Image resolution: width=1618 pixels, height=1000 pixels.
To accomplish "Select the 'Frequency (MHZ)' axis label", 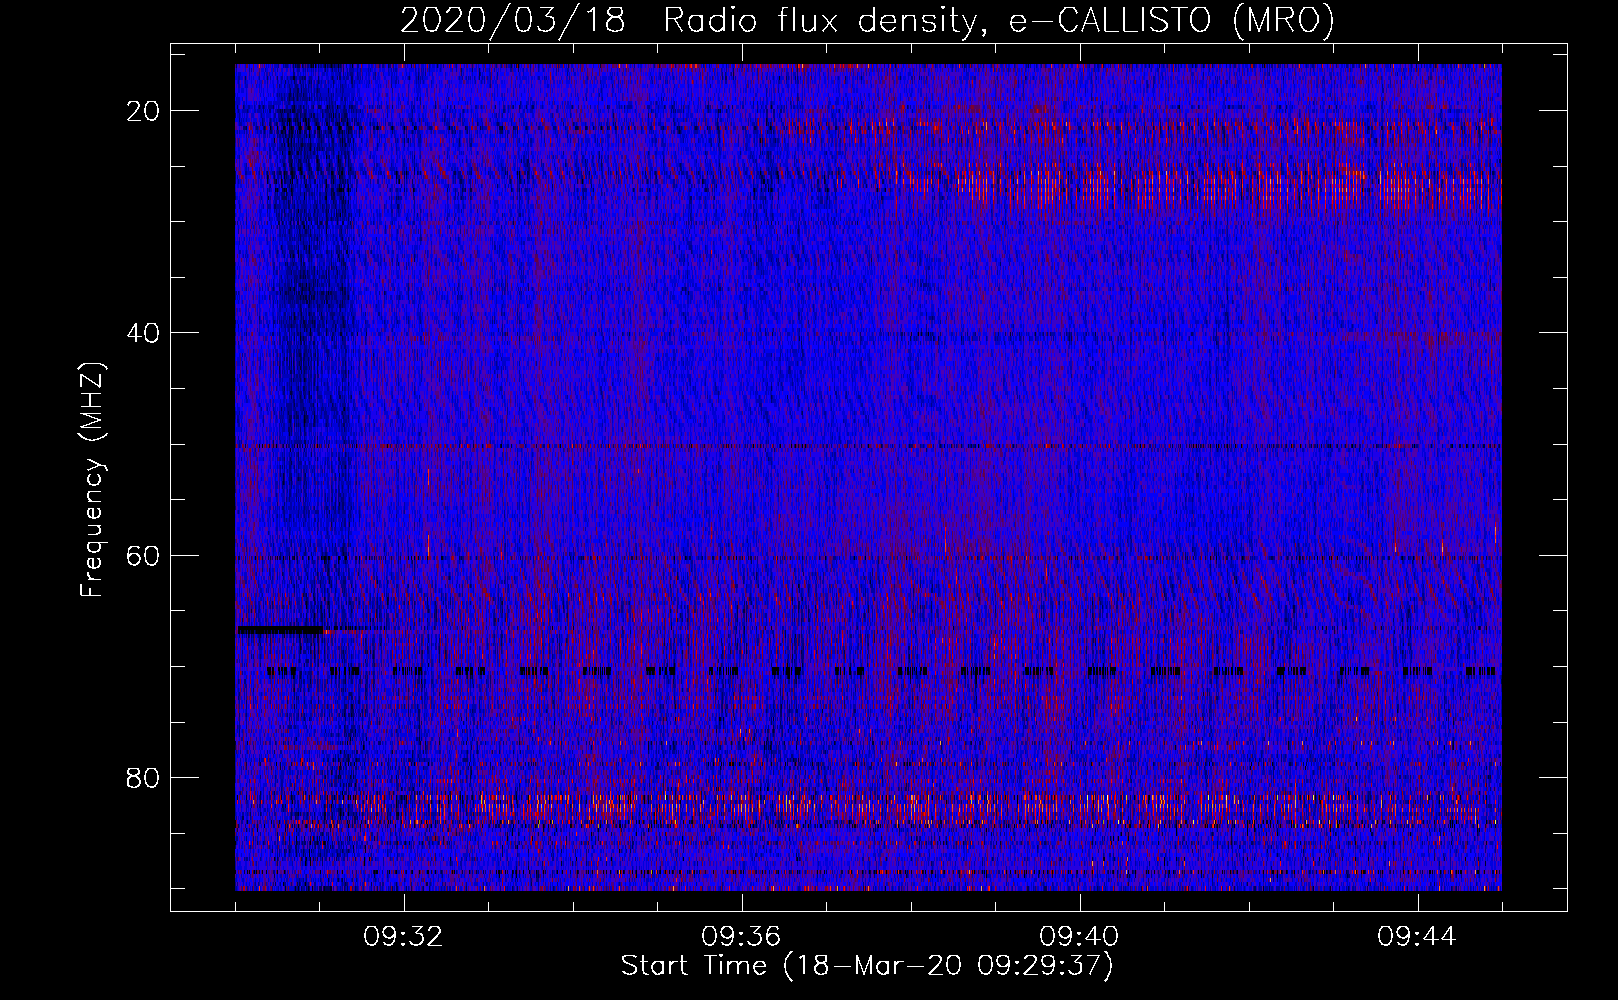I will coord(92,480).
